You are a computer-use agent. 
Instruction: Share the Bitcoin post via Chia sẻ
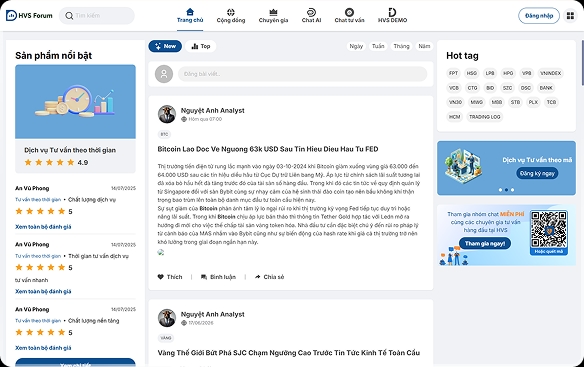(x=269, y=277)
